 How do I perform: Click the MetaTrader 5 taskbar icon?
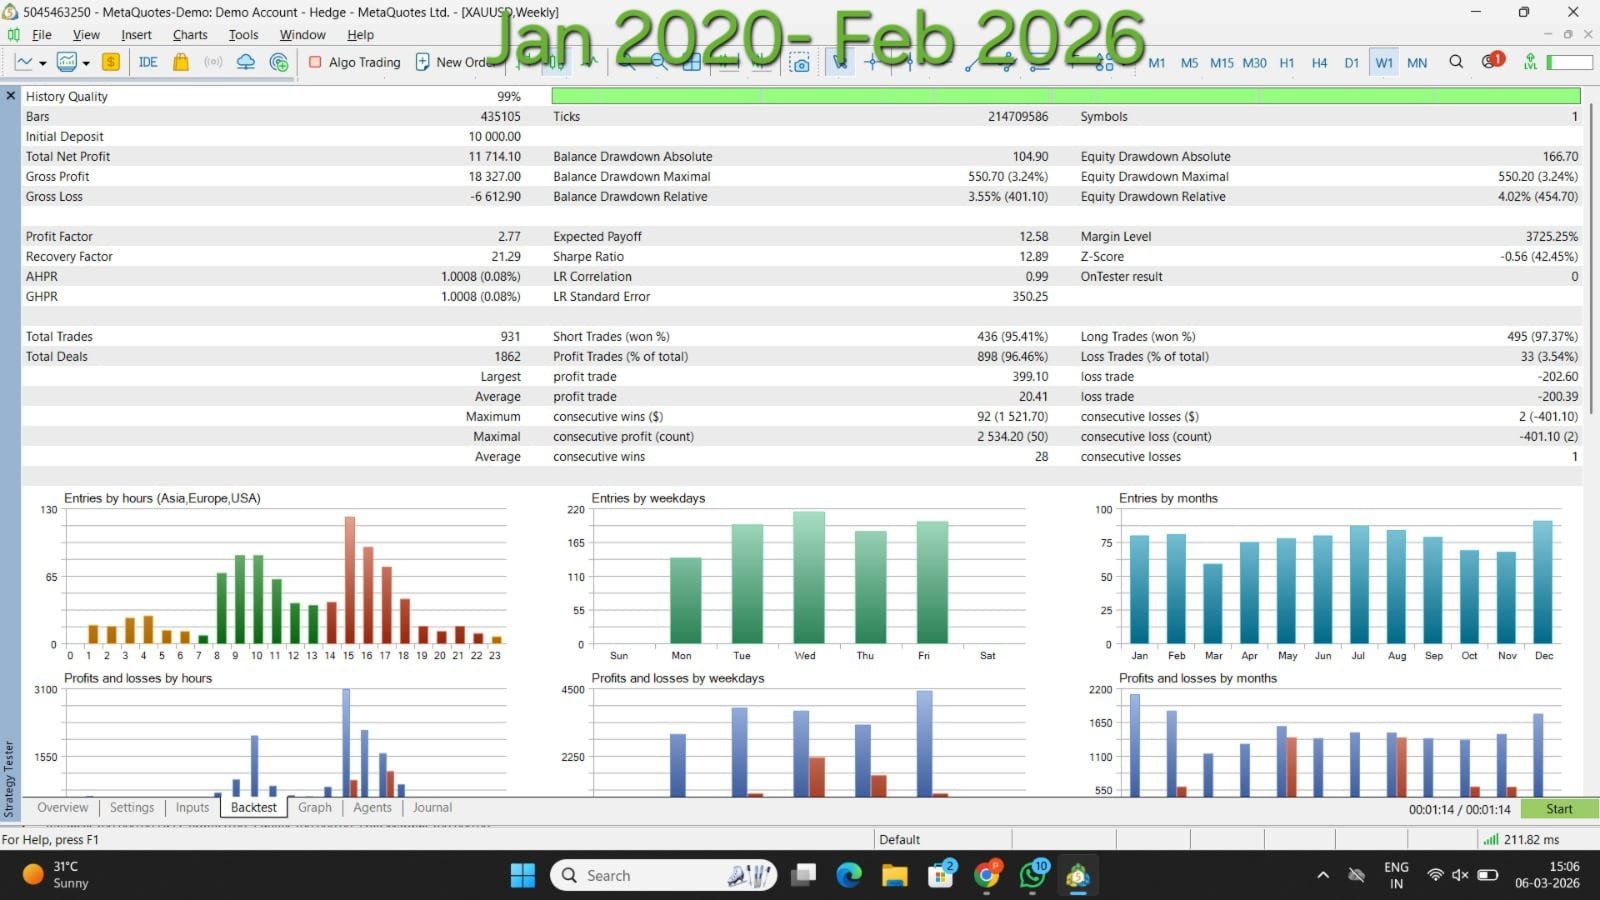[x=1078, y=876]
